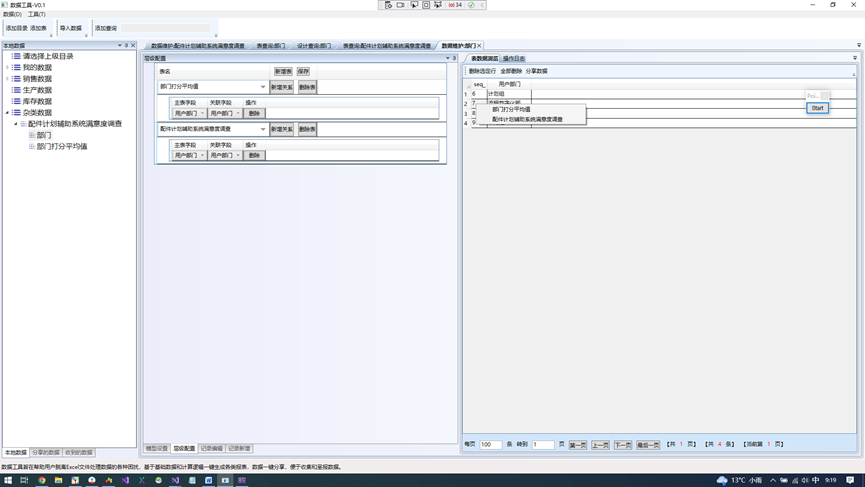Image resolution: width=865 pixels, height=487 pixels.
Task: Click the 每页 rows-per-page field showing 100
Action: point(490,445)
